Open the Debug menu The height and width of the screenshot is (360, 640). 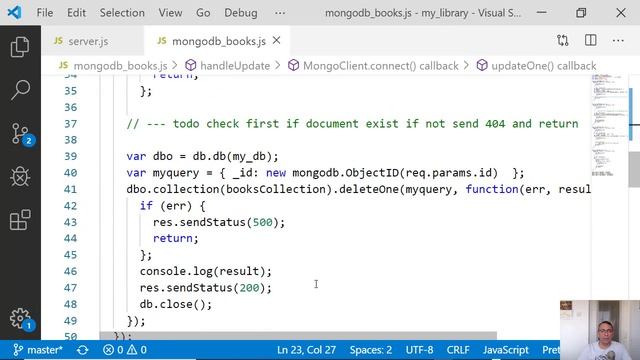point(241,13)
